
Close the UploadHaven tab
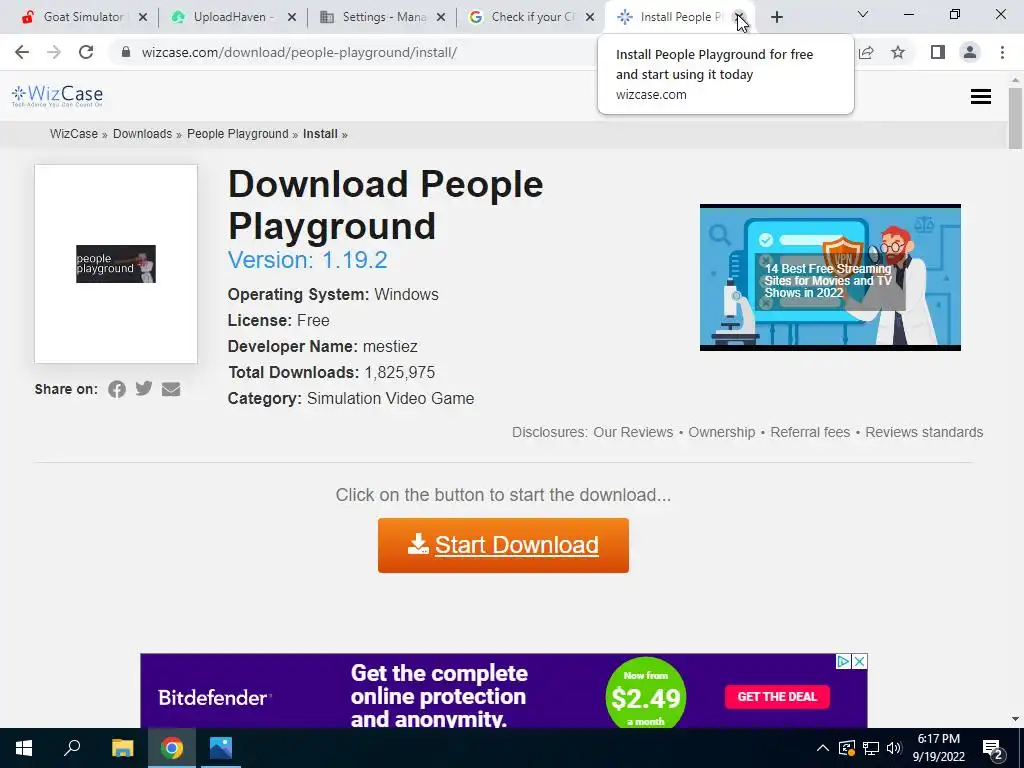coord(292,17)
